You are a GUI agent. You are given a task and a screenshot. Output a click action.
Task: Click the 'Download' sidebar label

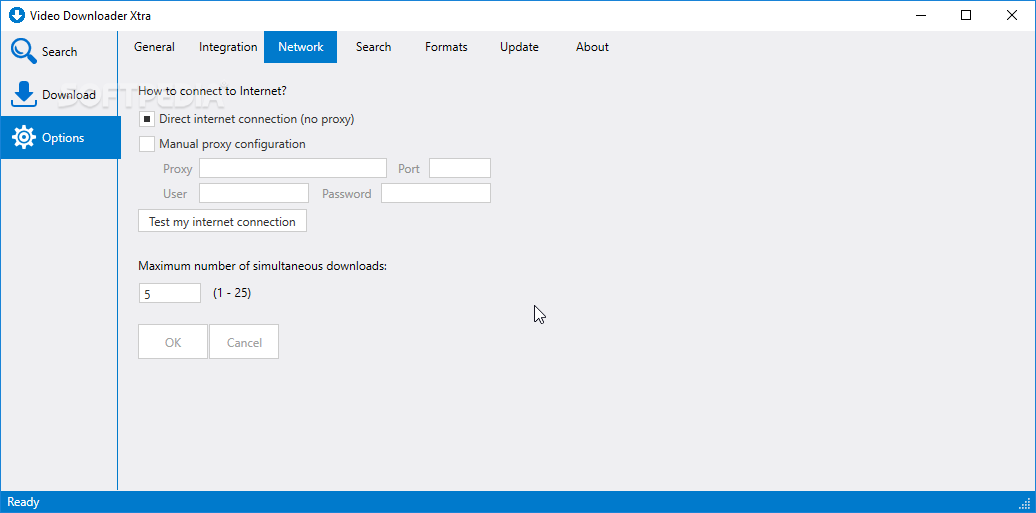pos(69,95)
